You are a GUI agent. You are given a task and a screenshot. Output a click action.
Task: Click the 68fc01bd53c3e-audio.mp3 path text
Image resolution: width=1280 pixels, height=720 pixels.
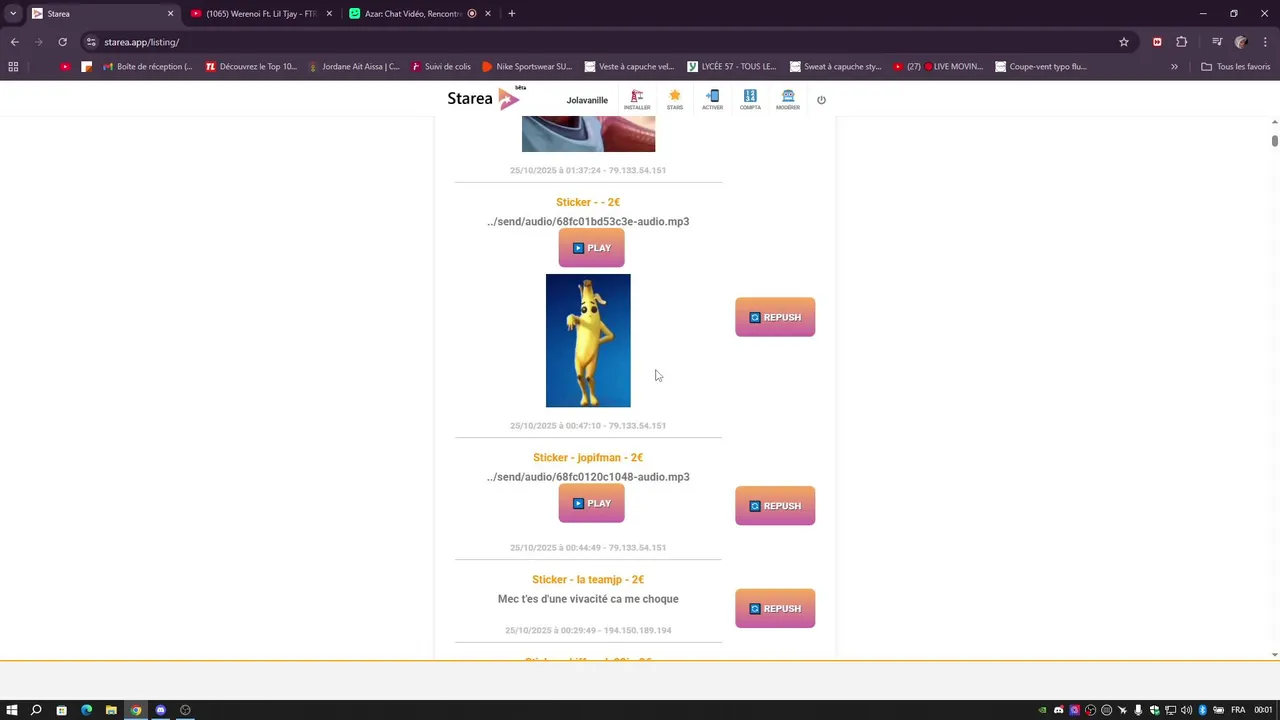click(588, 222)
